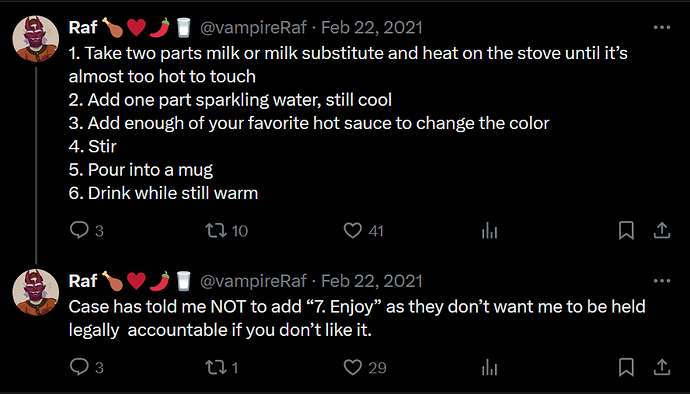The width and height of the screenshot is (690, 394).
Task: Share the recipe tweet
Action: (x=661, y=230)
